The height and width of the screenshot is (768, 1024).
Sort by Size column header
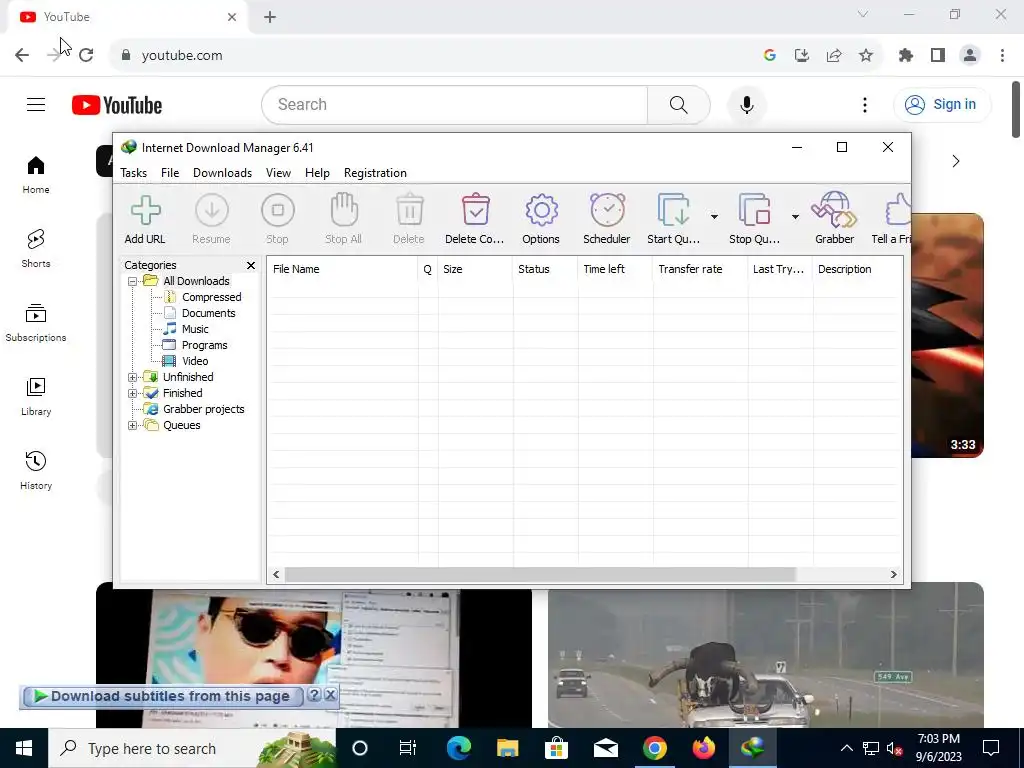475,269
